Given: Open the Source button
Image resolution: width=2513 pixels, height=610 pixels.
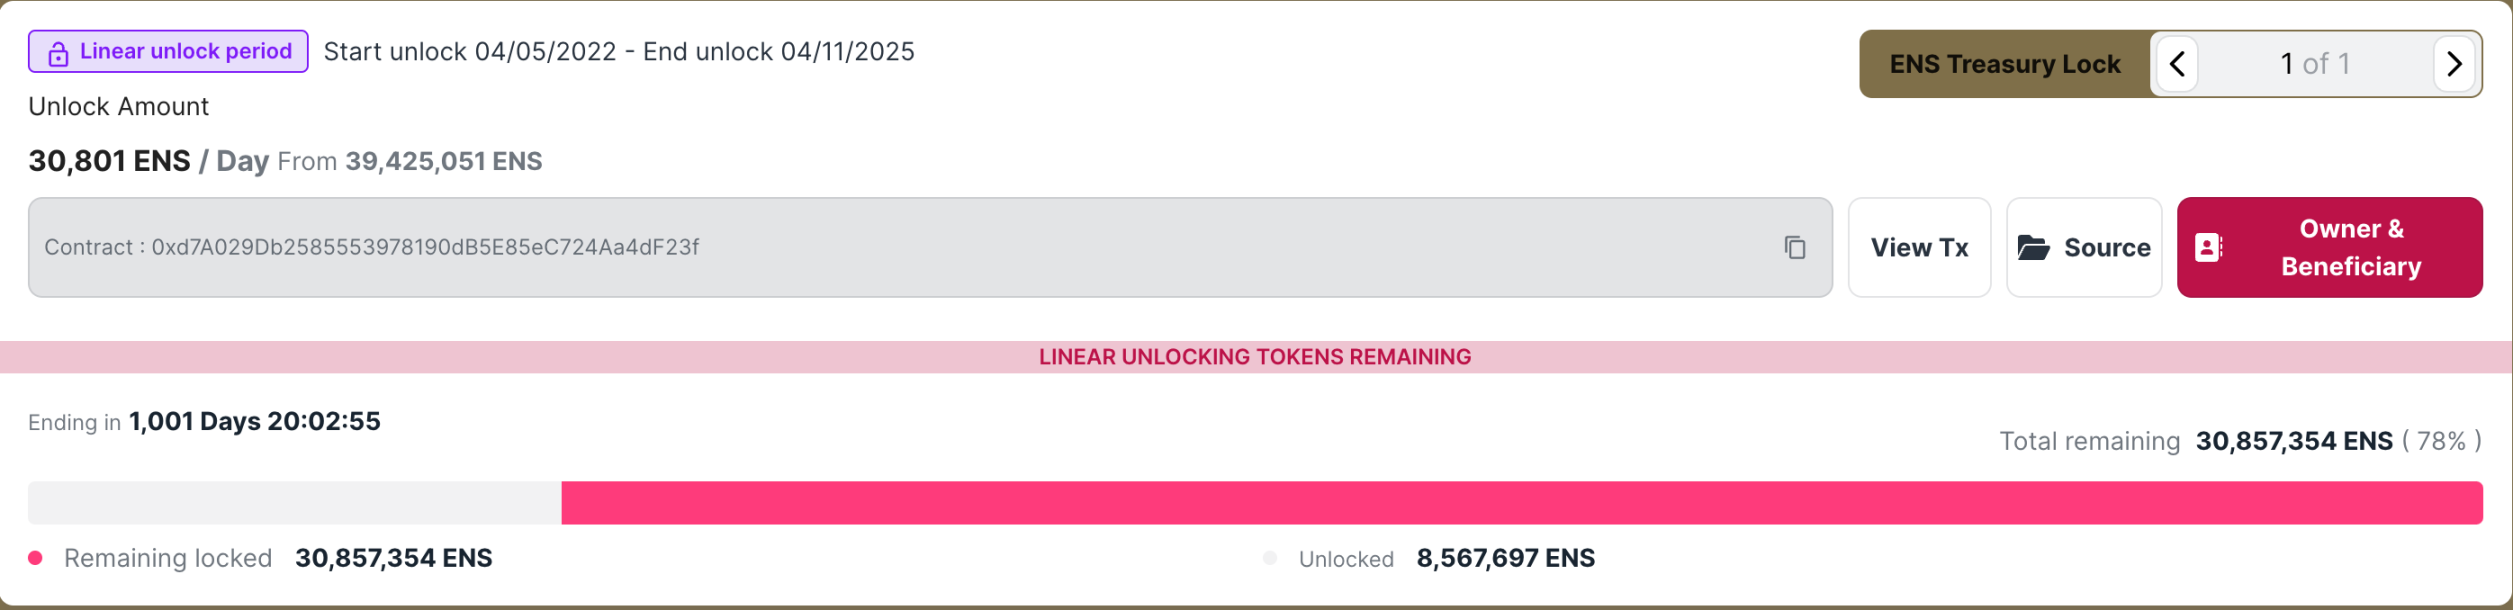Looking at the screenshot, I should [x=2084, y=247].
